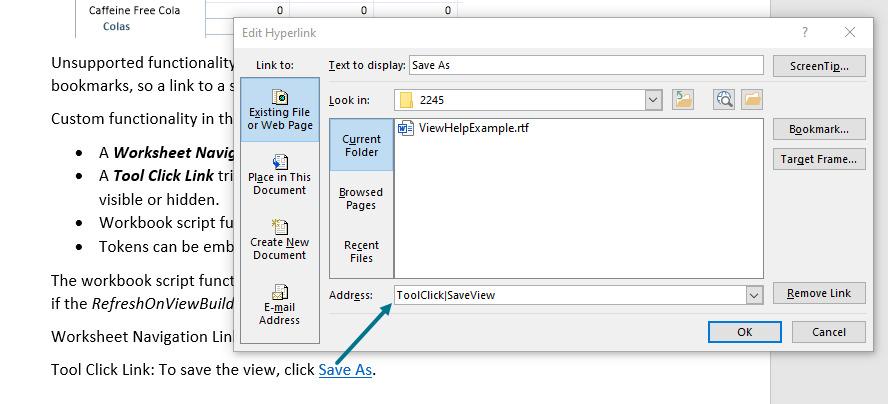Image resolution: width=888 pixels, height=404 pixels.
Task: Click the Address input field
Action: click(570, 295)
